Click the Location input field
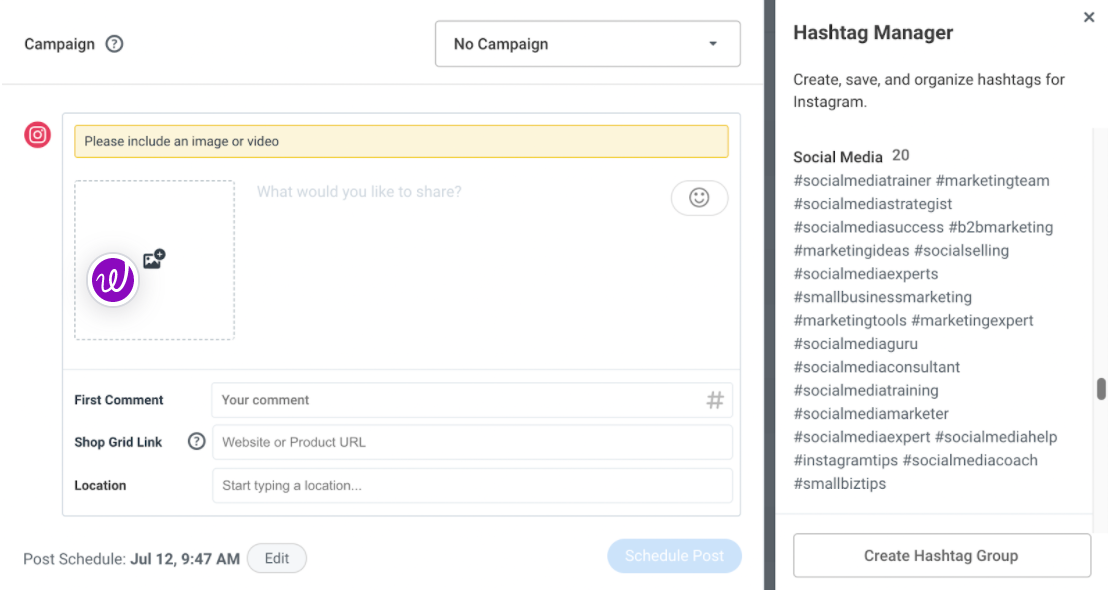The image size is (1108, 590). coord(472,486)
